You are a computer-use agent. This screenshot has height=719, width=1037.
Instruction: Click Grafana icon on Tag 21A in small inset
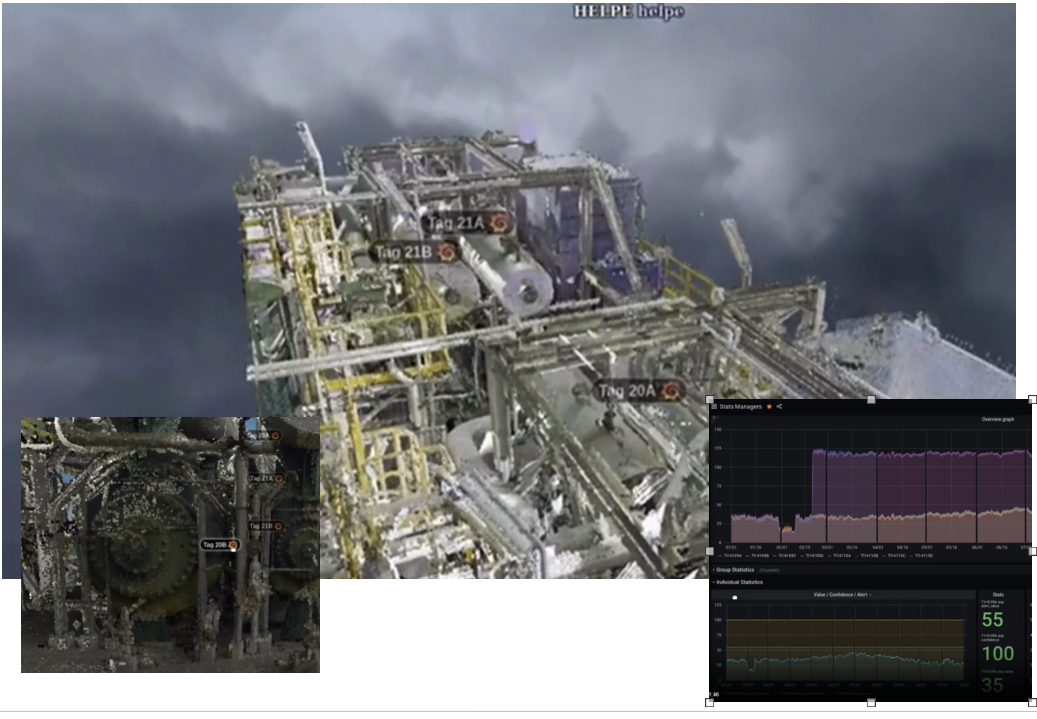click(x=279, y=479)
